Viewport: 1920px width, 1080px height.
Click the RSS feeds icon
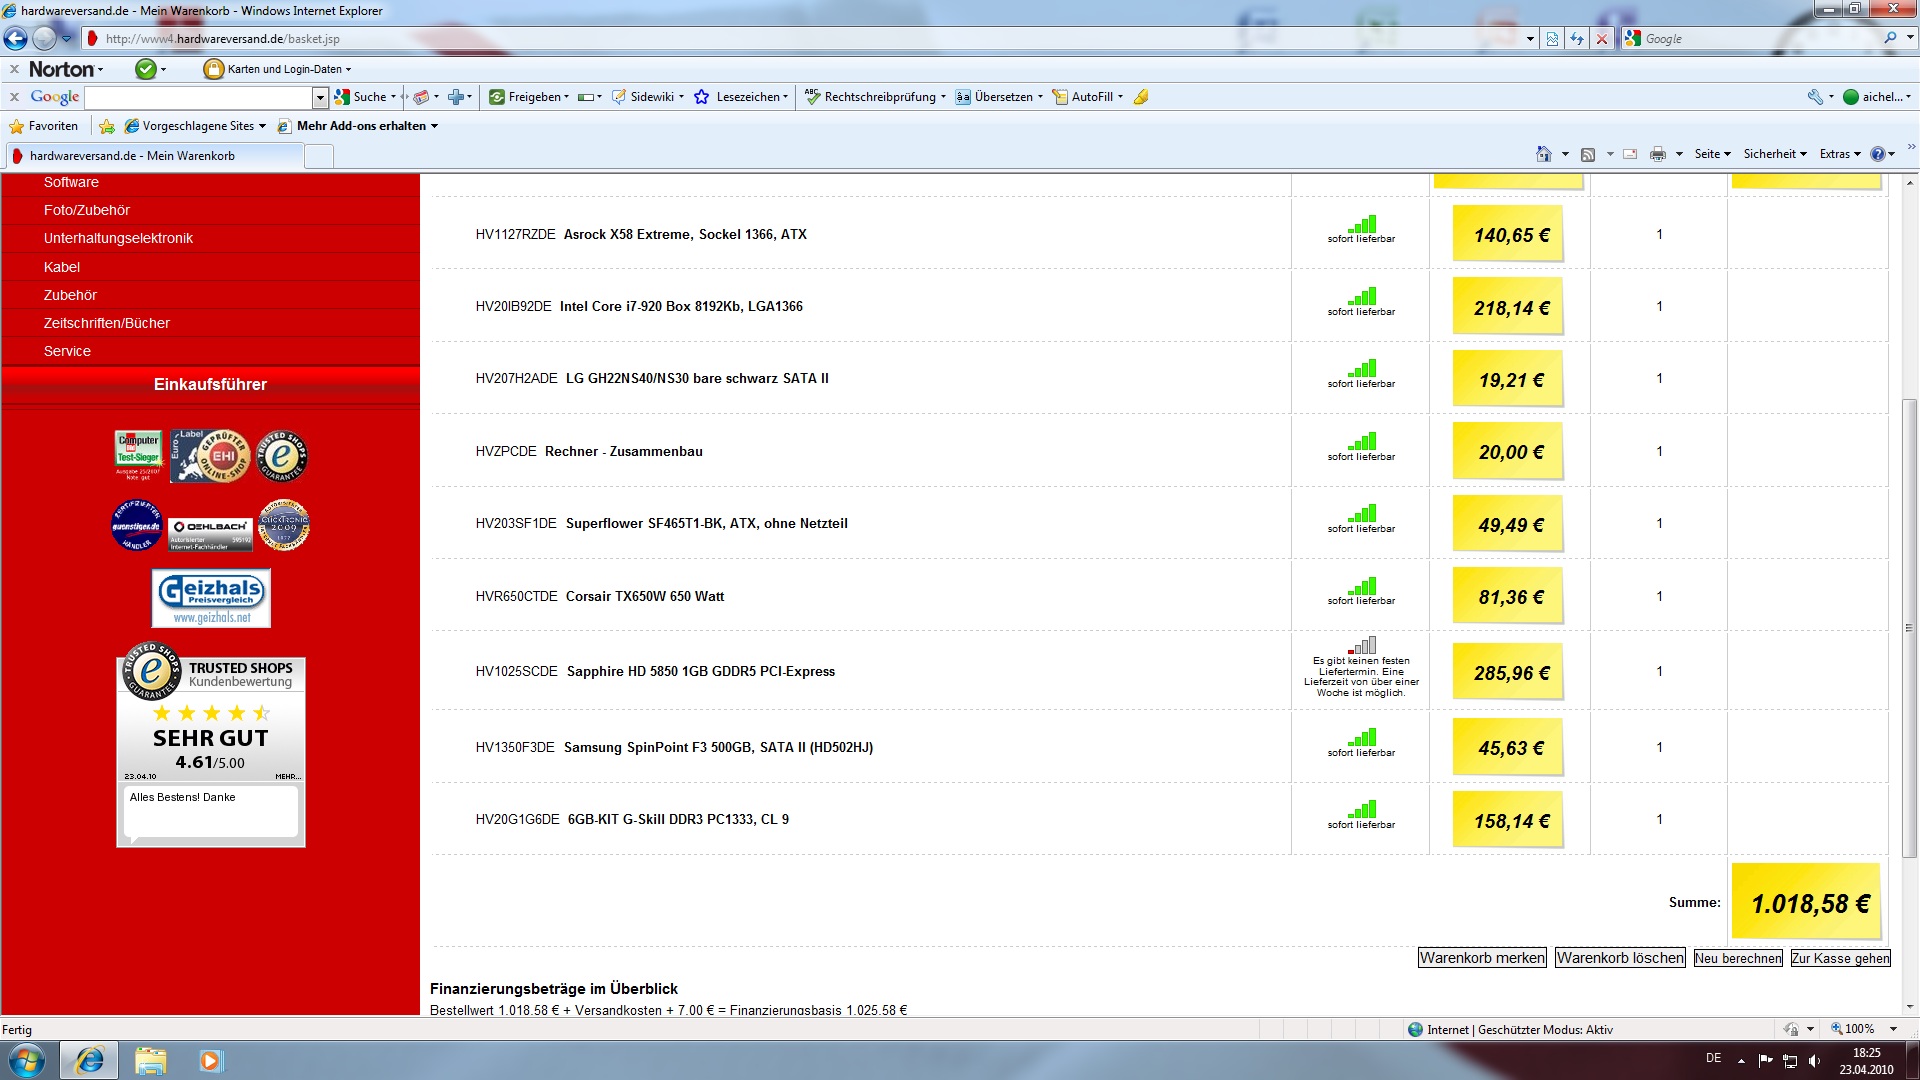coord(1587,154)
